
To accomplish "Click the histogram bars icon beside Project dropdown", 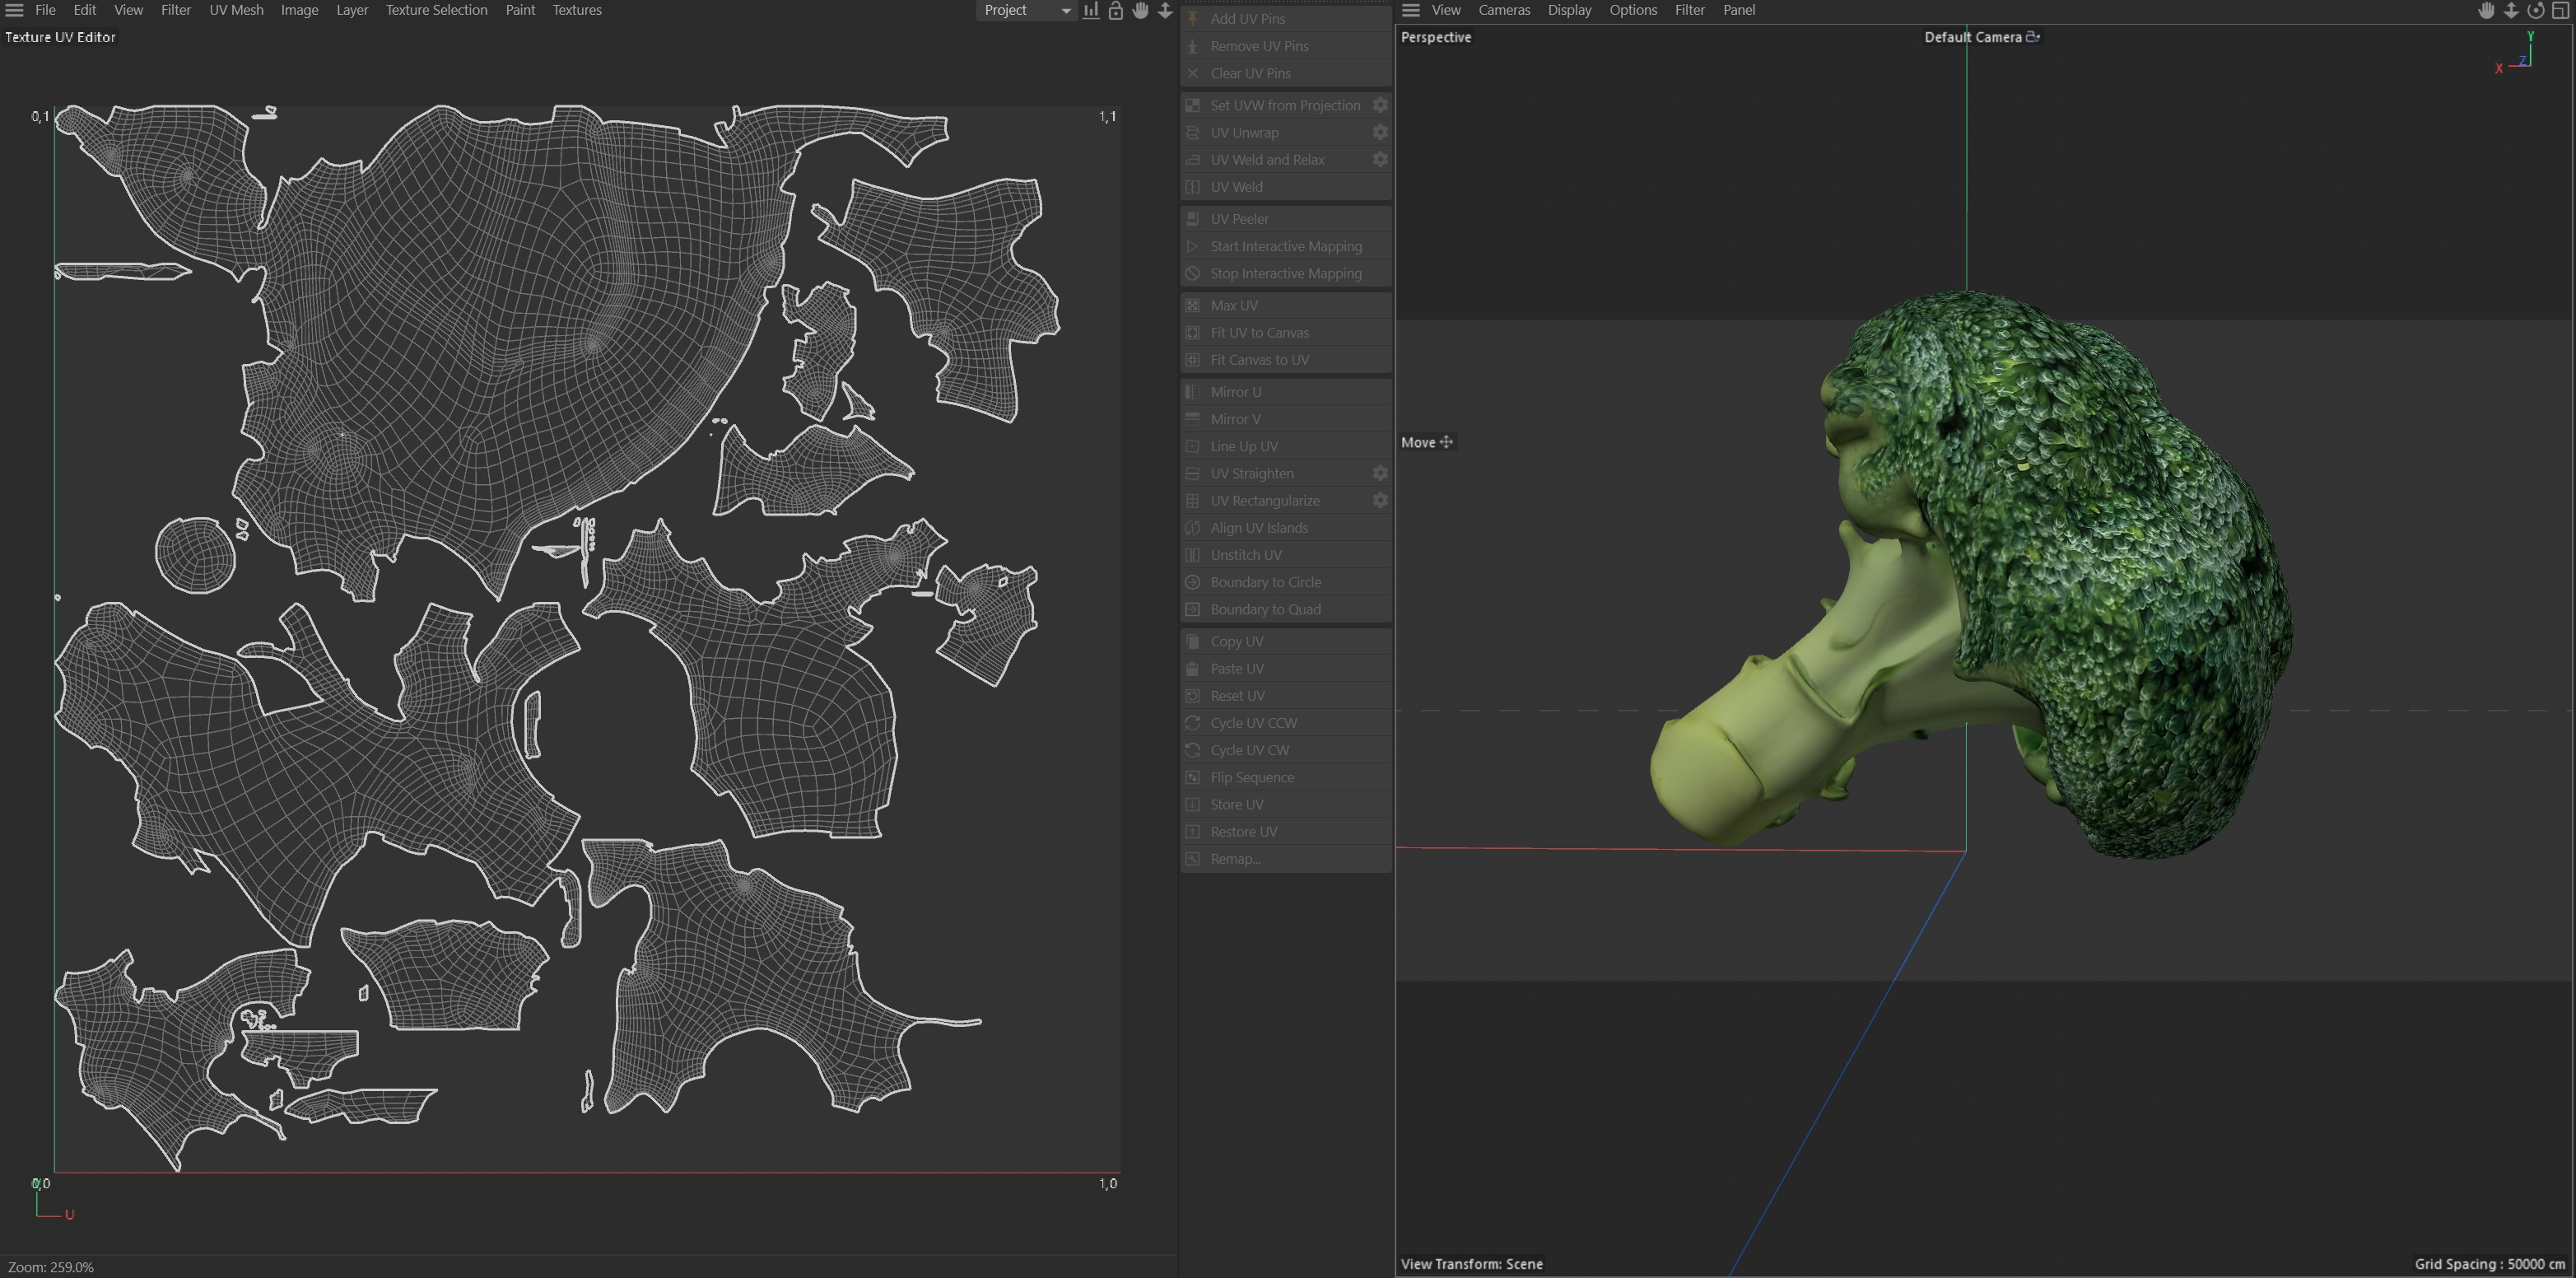I will pyautogui.click(x=1091, y=10).
